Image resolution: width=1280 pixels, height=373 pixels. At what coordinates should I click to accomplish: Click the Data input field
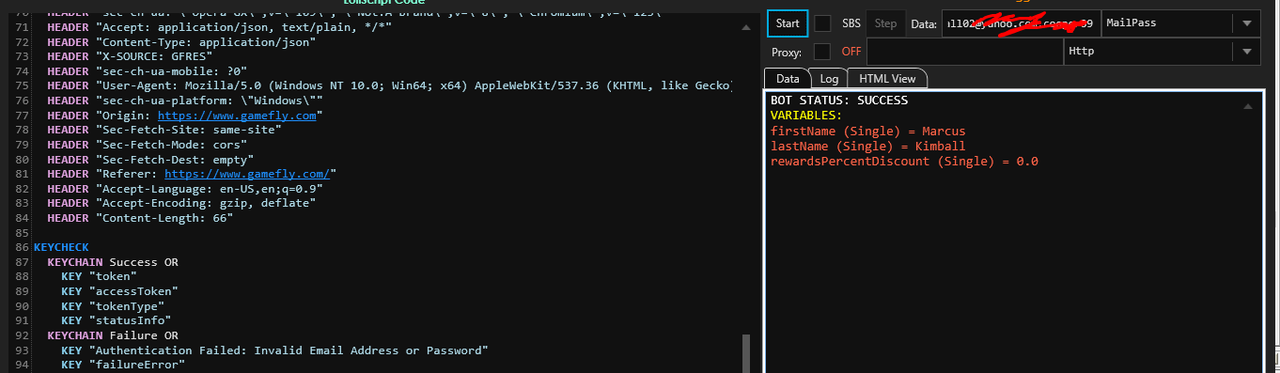tap(1020, 23)
